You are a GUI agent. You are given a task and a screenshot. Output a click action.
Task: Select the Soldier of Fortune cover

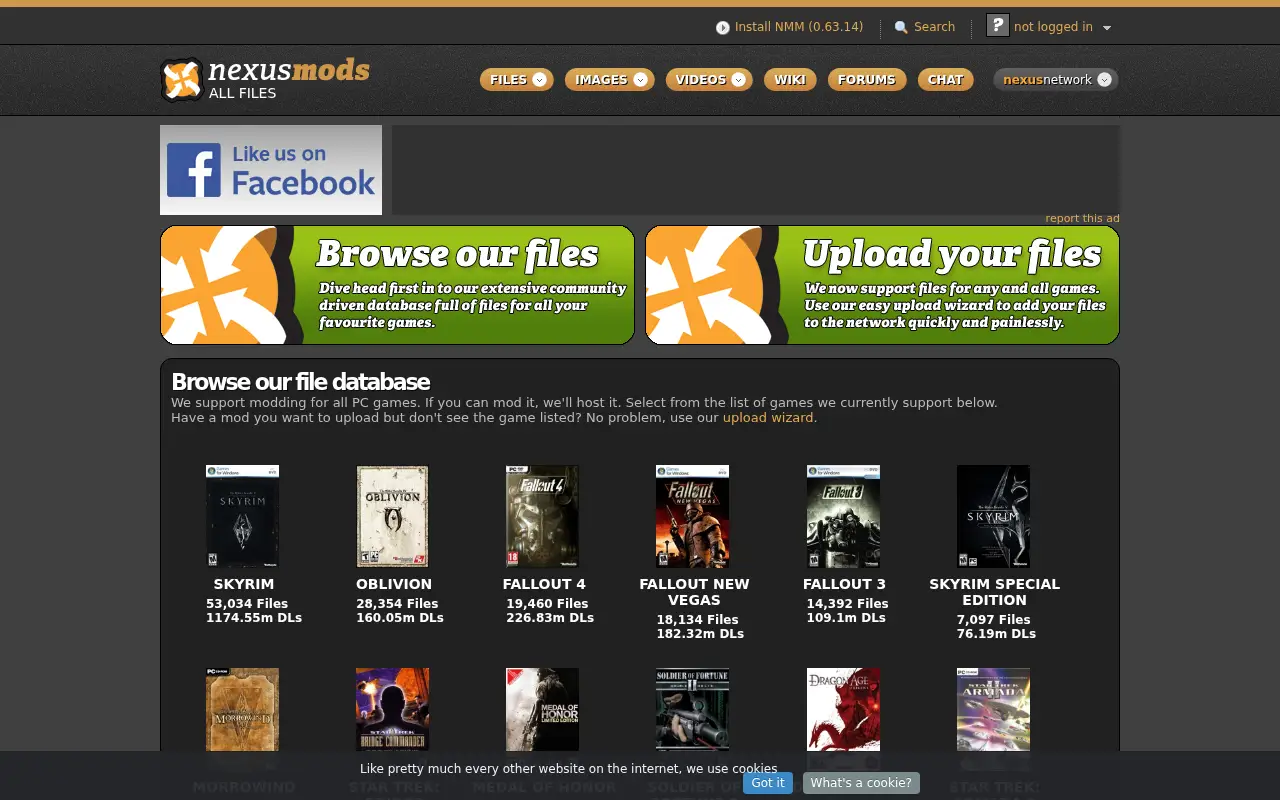pos(692,710)
